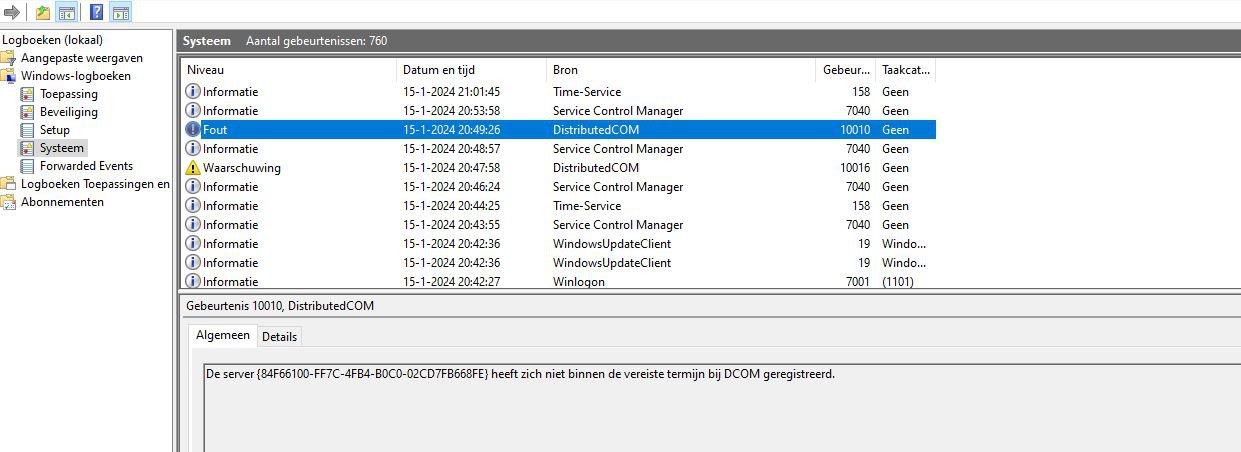
Task: Select Abonnementen in the tree
Action: (x=62, y=202)
